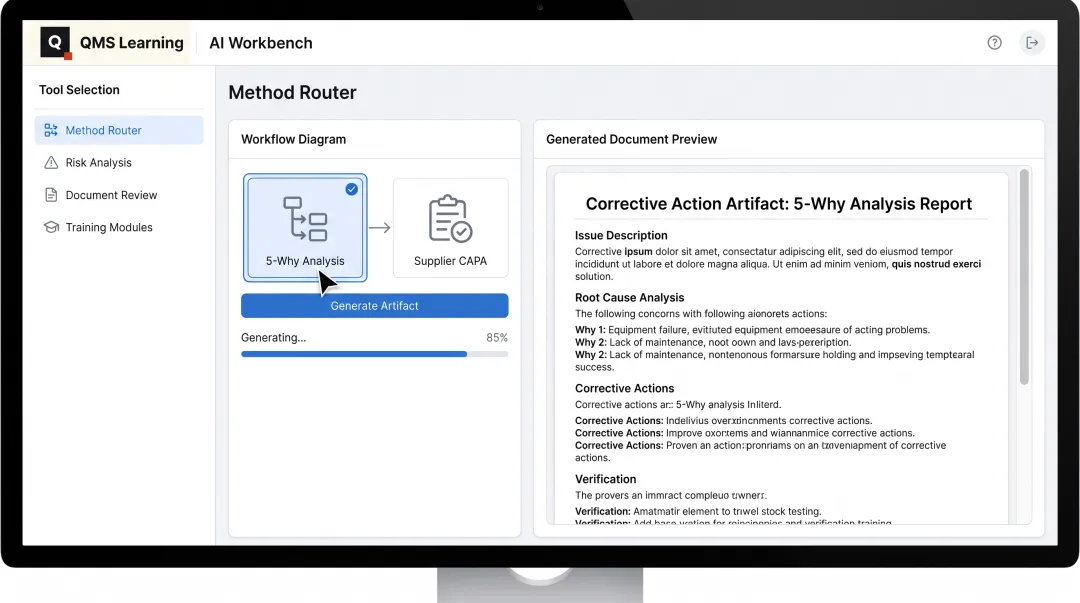Open Document Review from the sidebar
Screen dimensions: 1080x603
[119, 195]
